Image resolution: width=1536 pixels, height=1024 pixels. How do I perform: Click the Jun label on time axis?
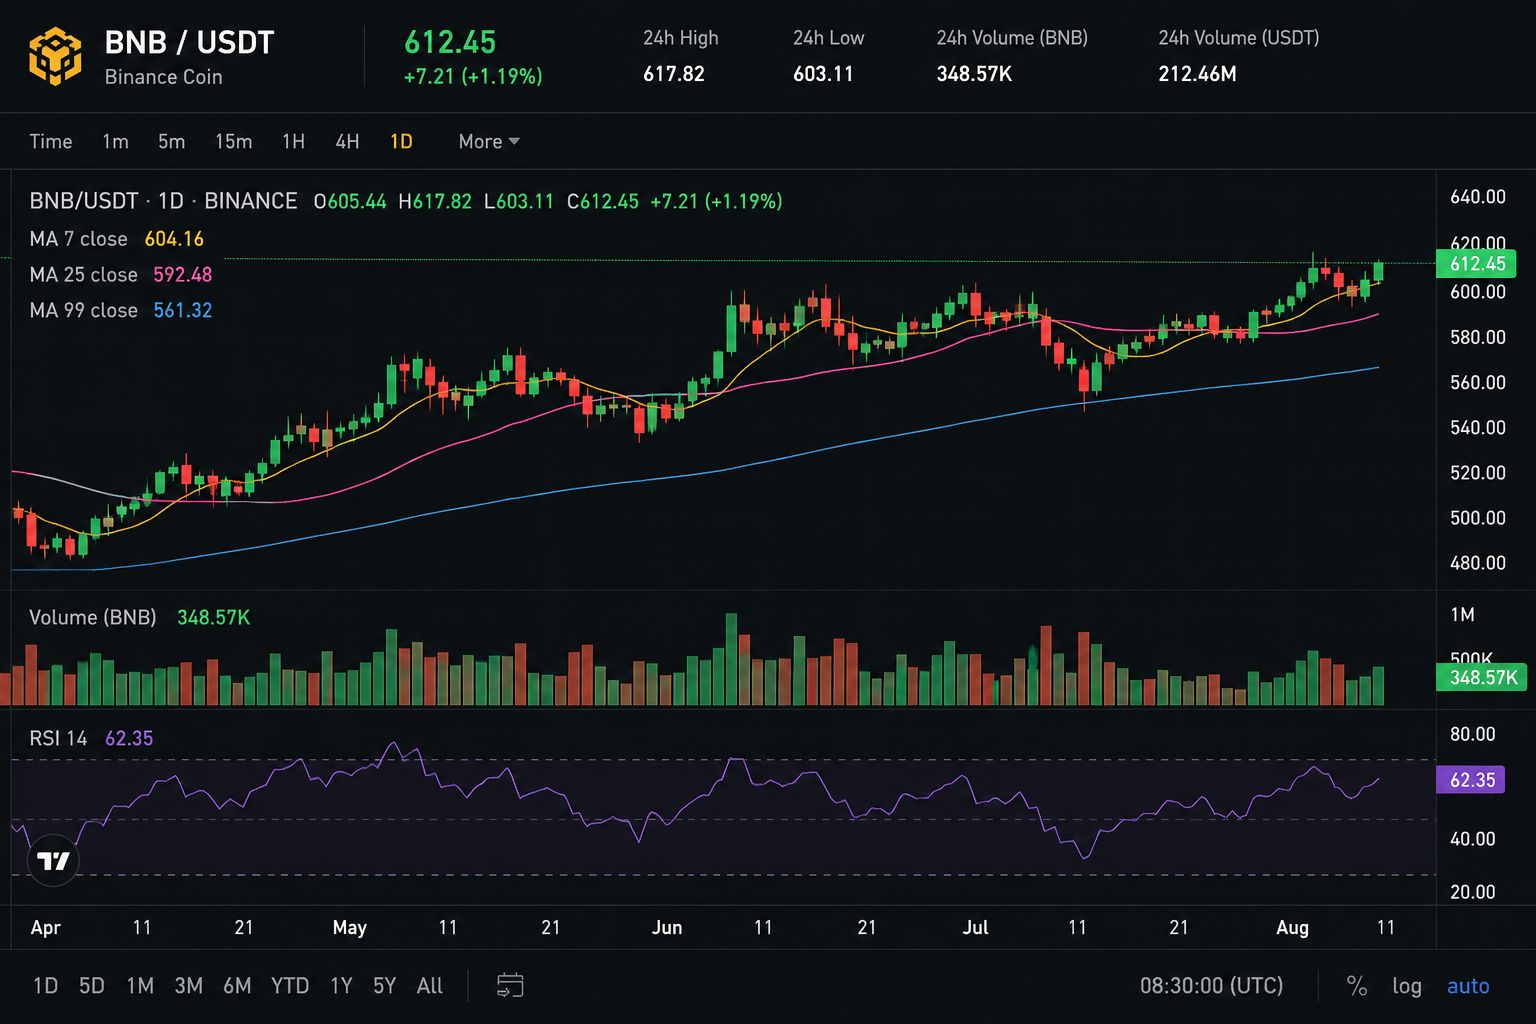[x=667, y=928]
